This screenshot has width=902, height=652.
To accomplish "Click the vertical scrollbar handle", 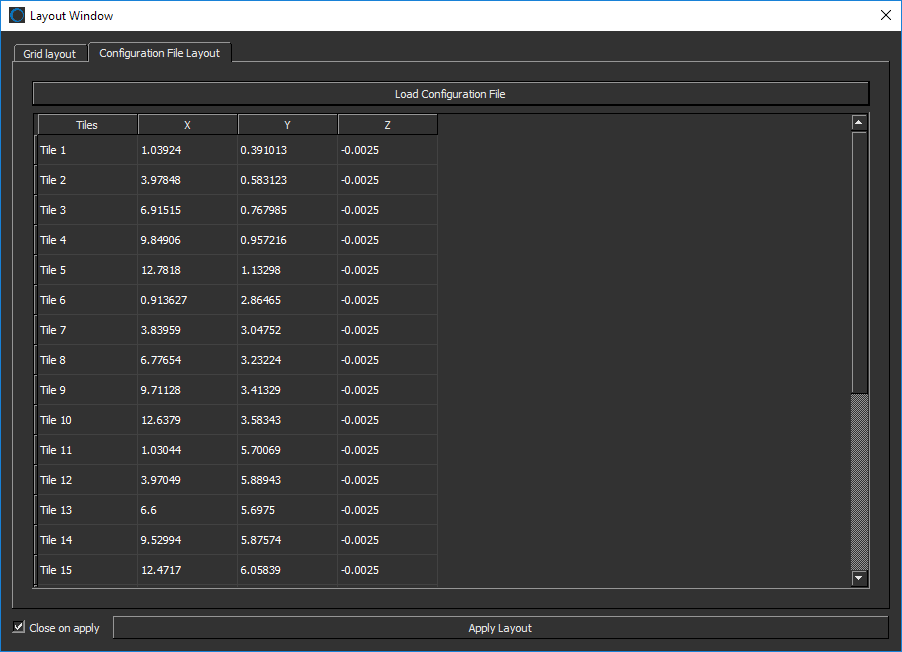I will click(858, 260).
